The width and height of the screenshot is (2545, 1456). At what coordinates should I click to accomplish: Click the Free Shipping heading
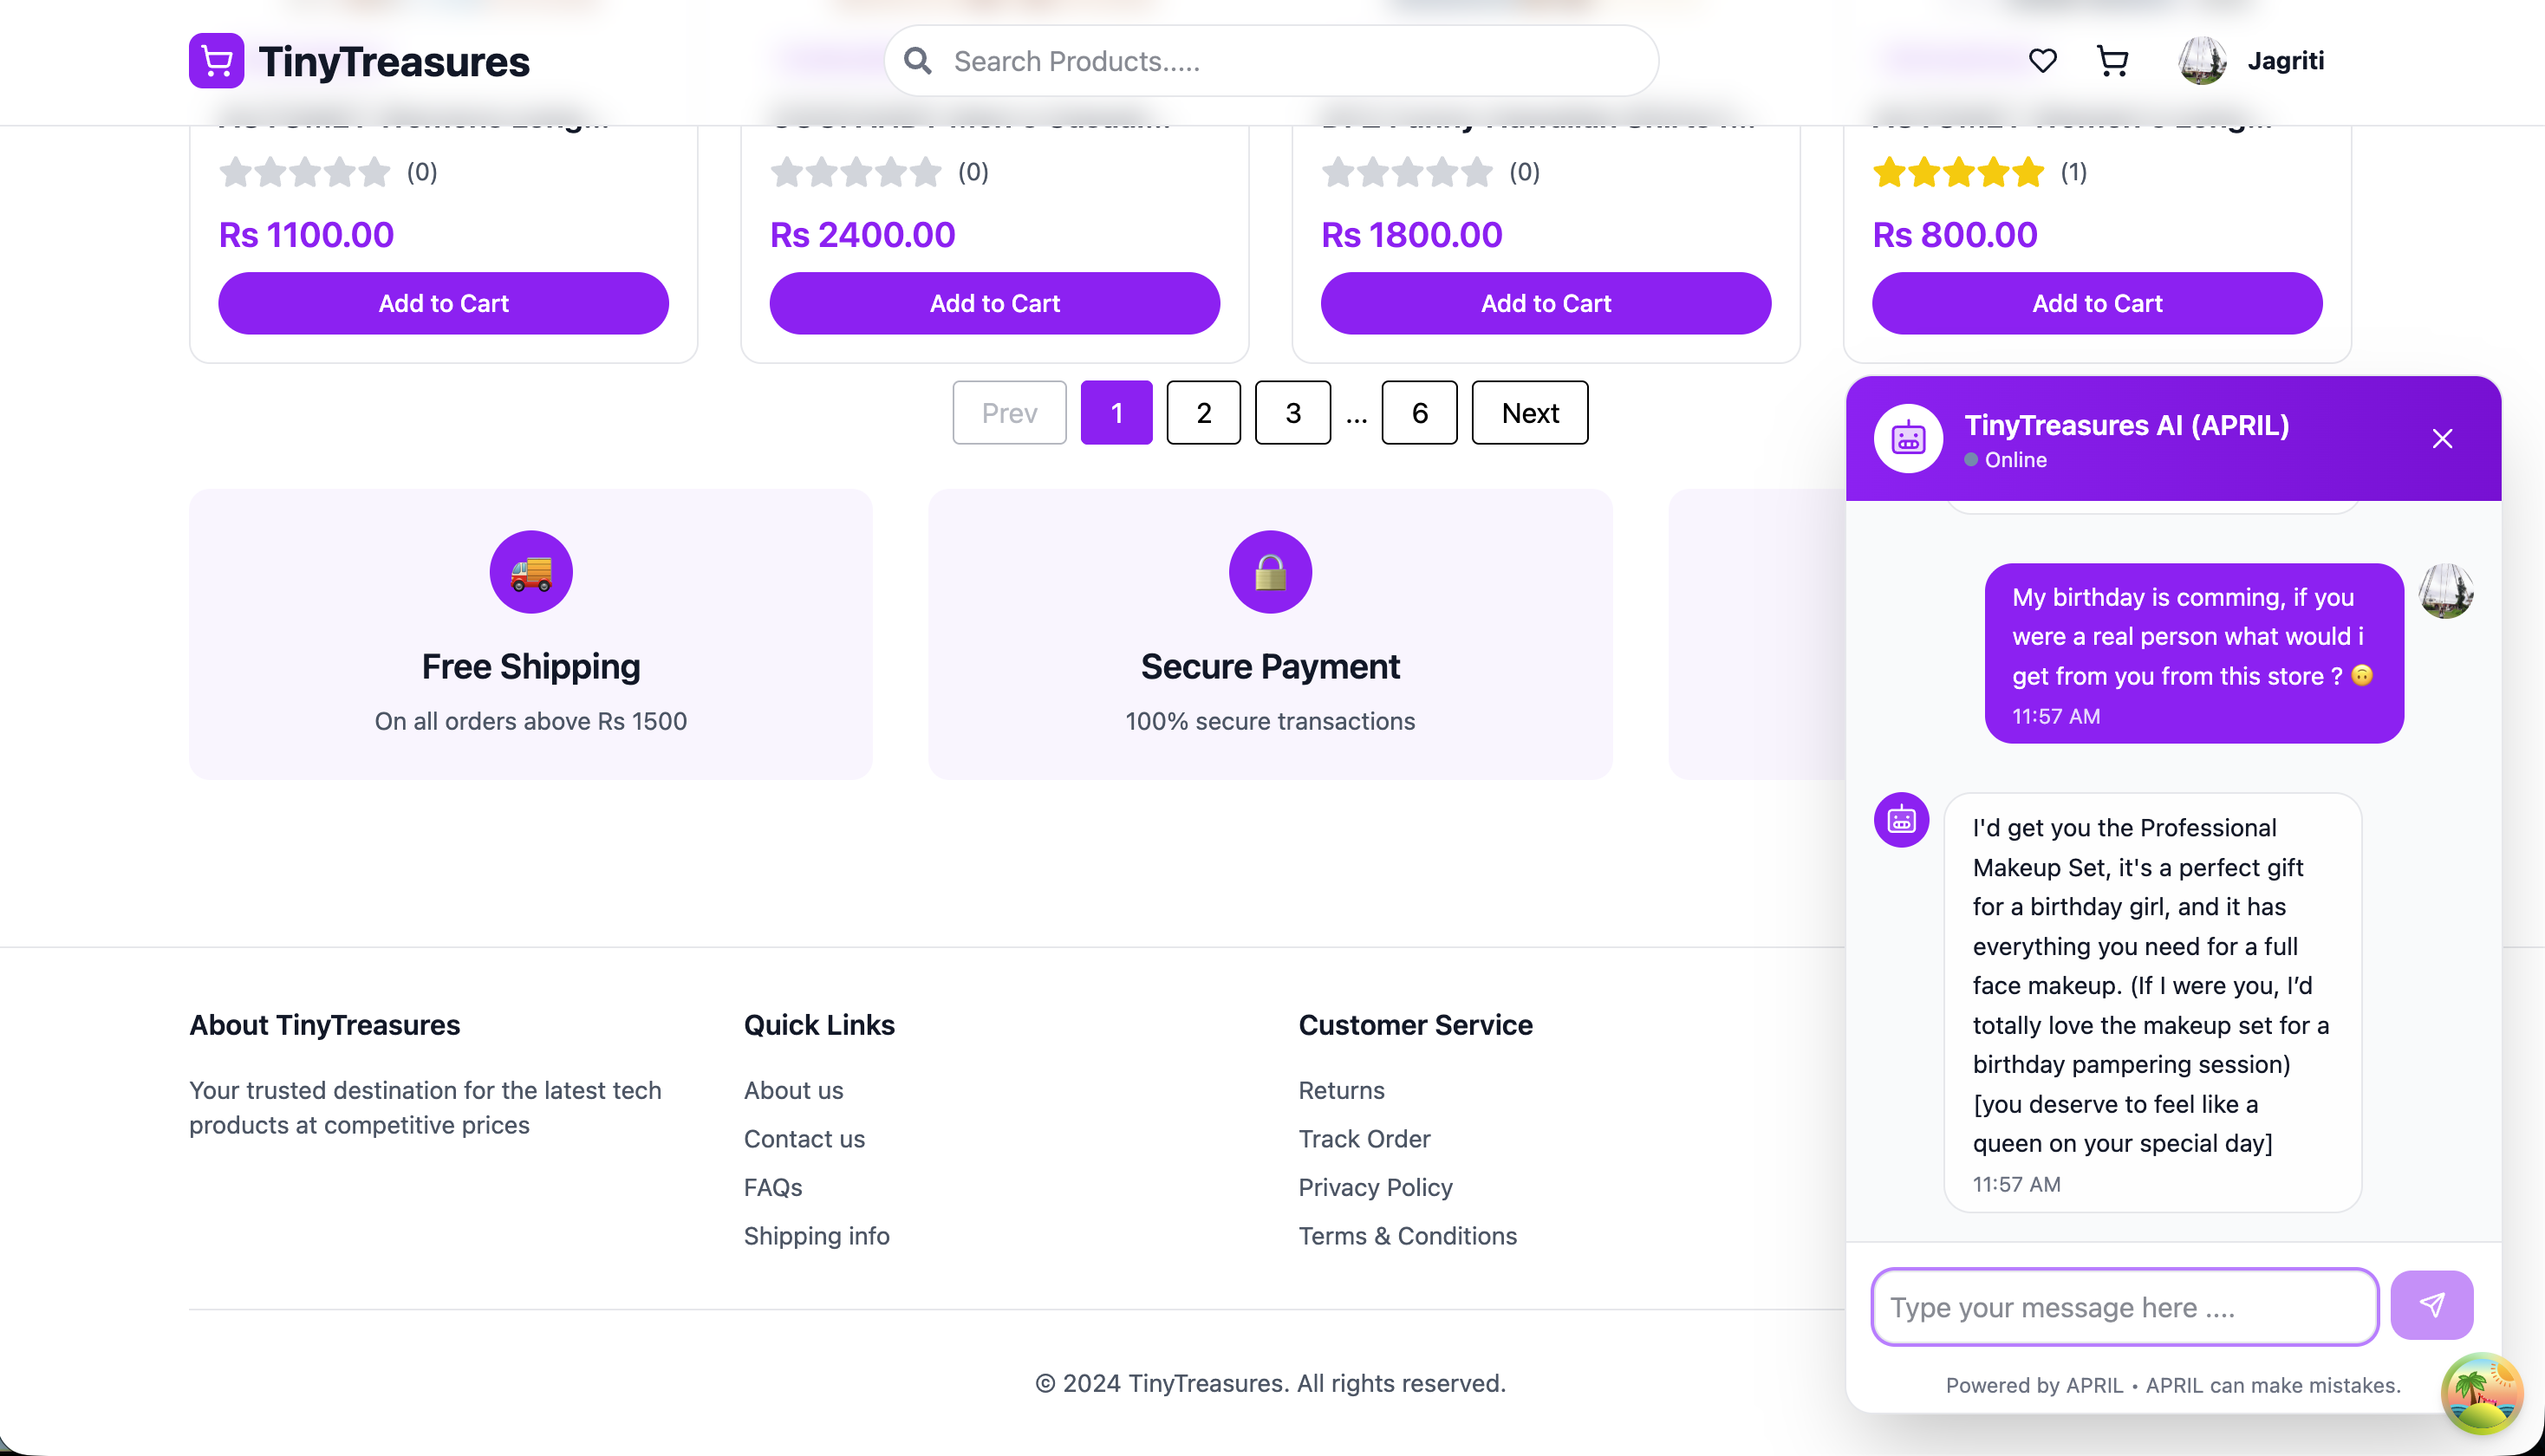[531, 666]
